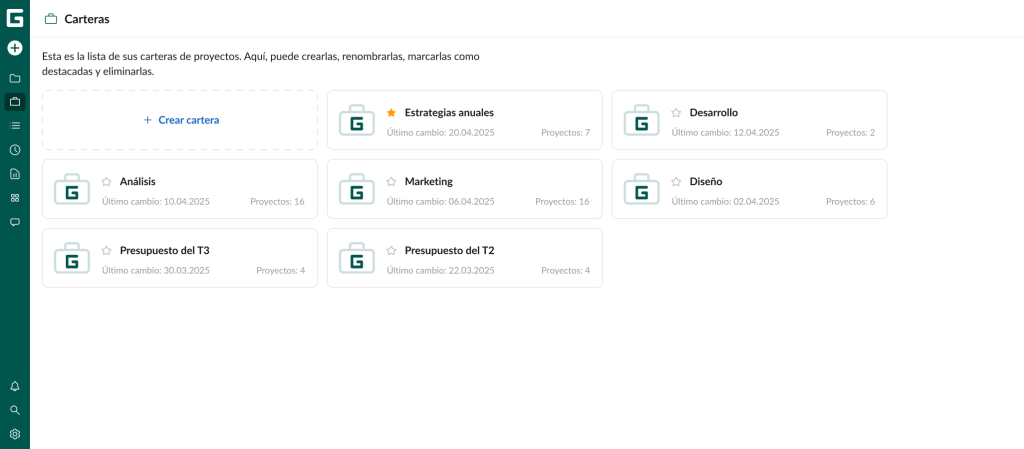Screen dimensions: 1024x449
Task: Click the text Último cambio: 22.03.2025
Action: coord(441,270)
